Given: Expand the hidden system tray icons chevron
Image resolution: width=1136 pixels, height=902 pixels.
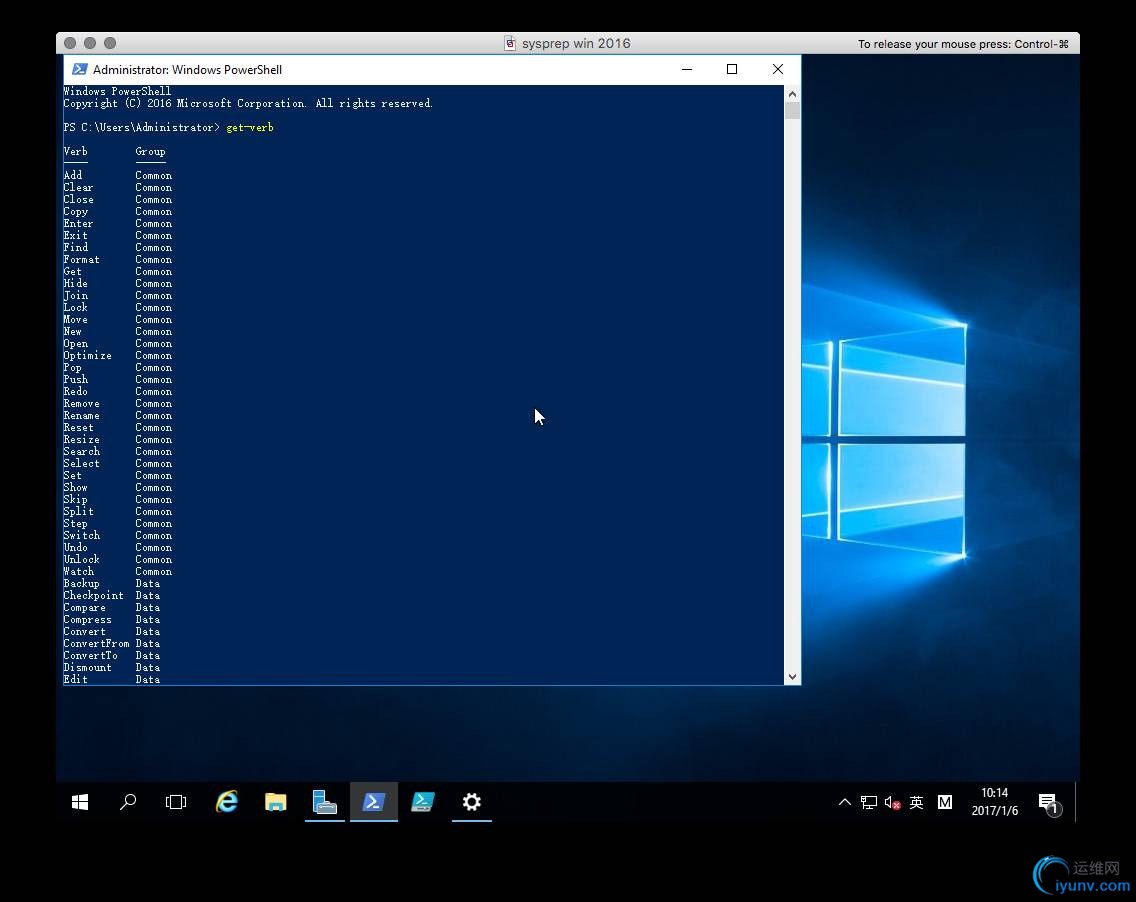Looking at the screenshot, I should (x=844, y=802).
